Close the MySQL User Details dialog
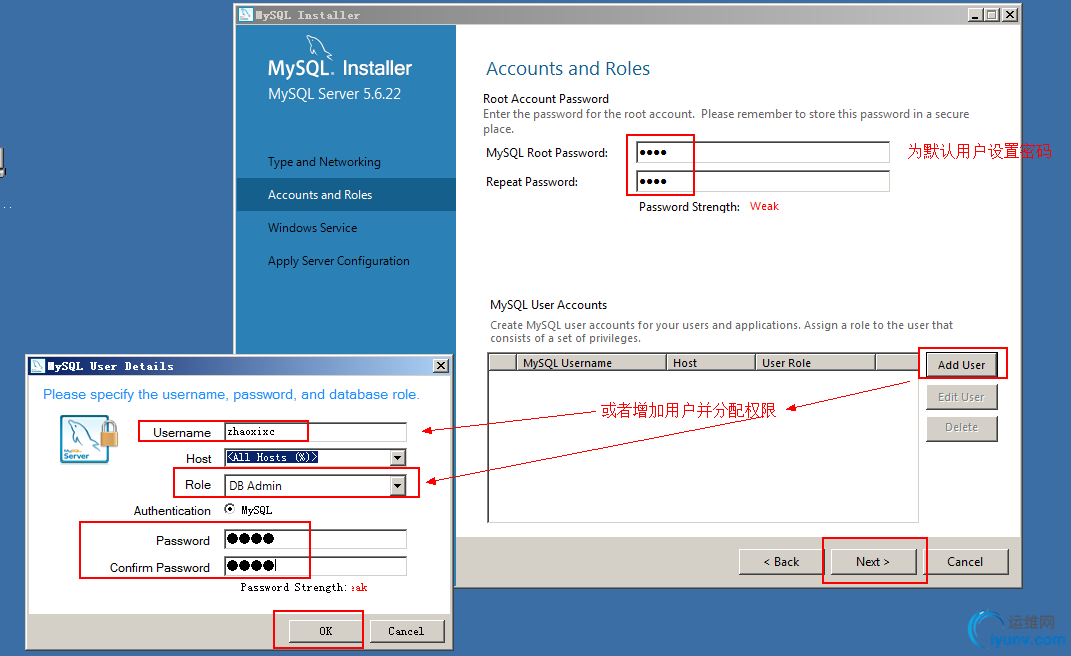1071x656 pixels. click(441, 366)
